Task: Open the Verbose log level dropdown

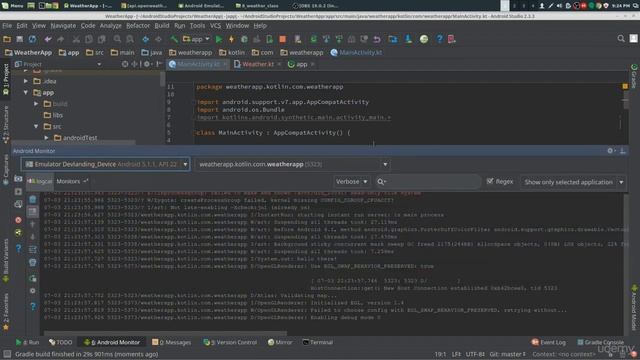Action: pos(351,182)
